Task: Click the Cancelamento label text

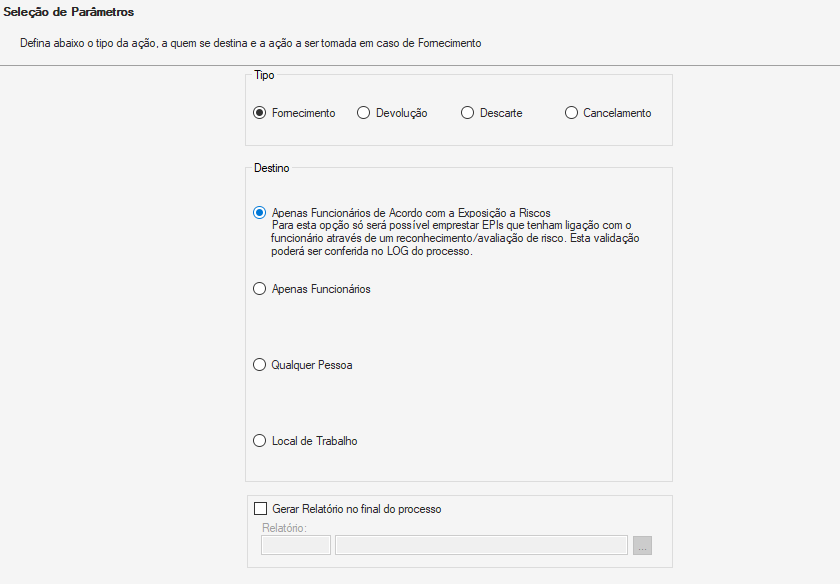Action: coord(617,113)
